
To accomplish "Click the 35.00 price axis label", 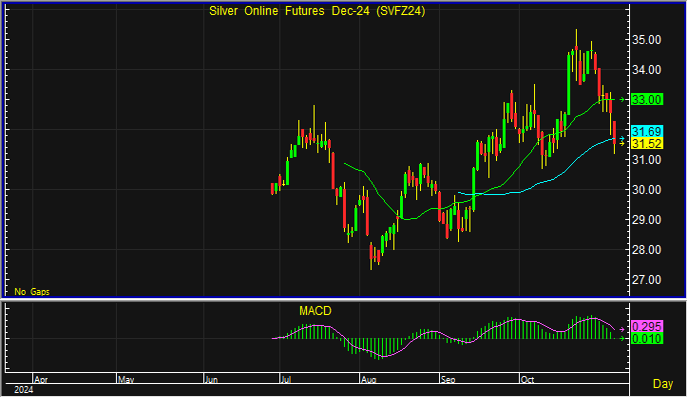I will coord(646,40).
